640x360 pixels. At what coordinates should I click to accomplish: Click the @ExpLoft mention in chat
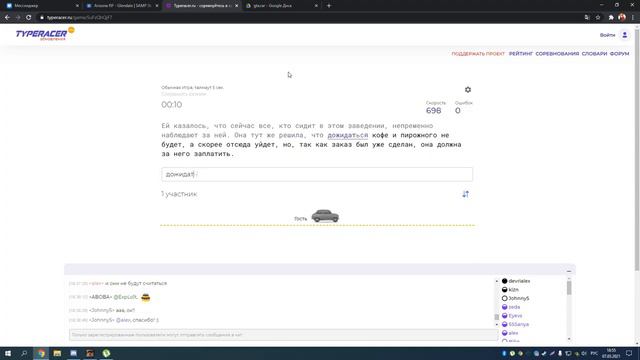pos(125,297)
